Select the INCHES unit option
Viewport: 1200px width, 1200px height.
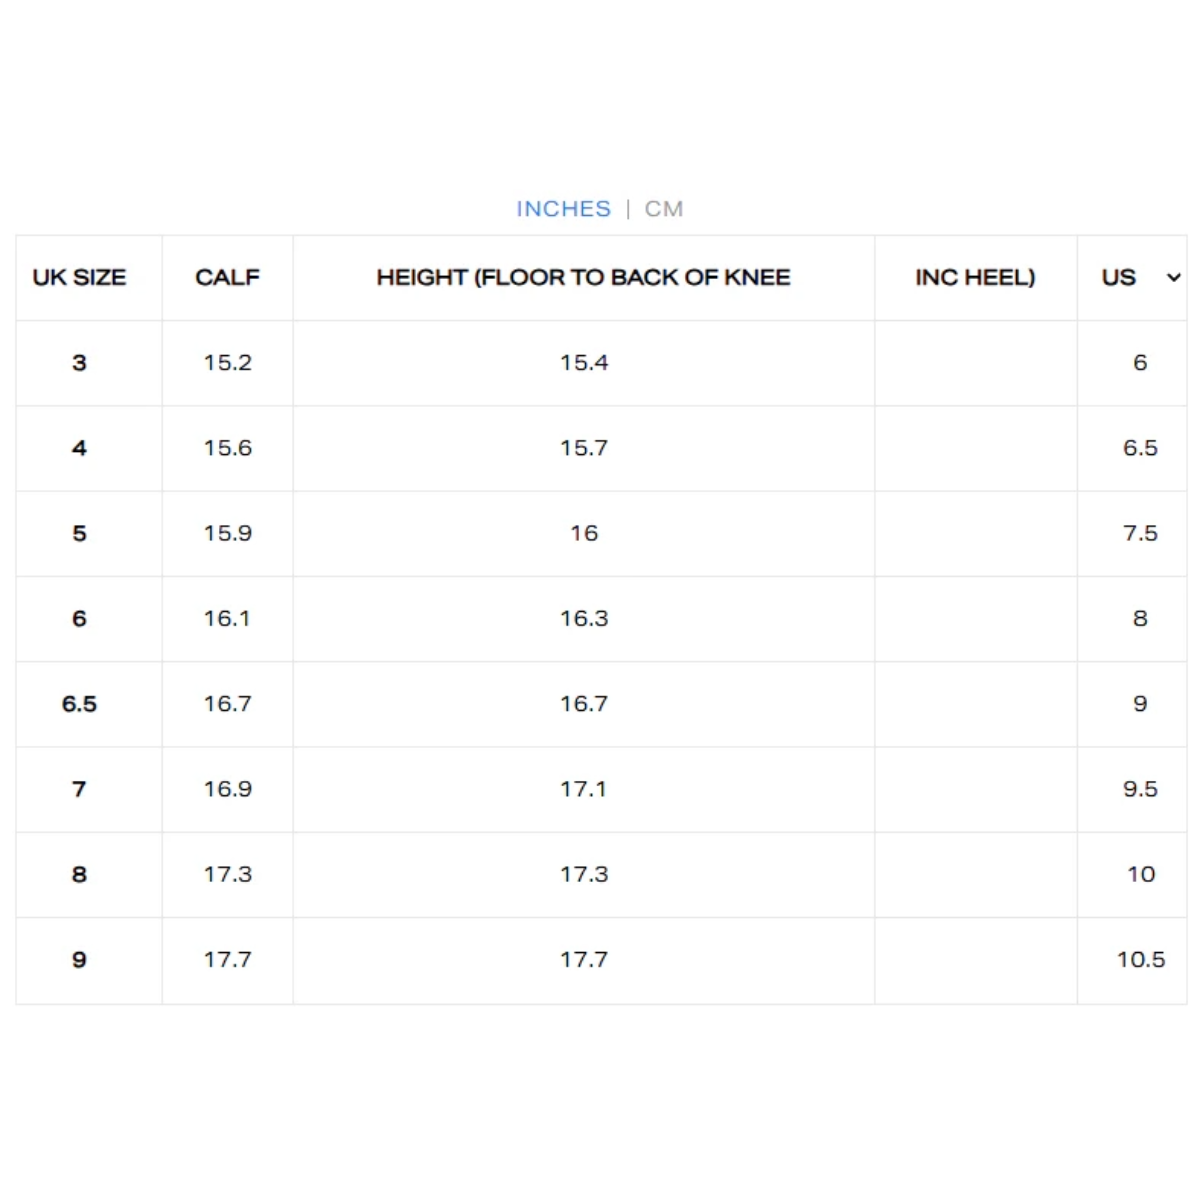pyautogui.click(x=563, y=209)
